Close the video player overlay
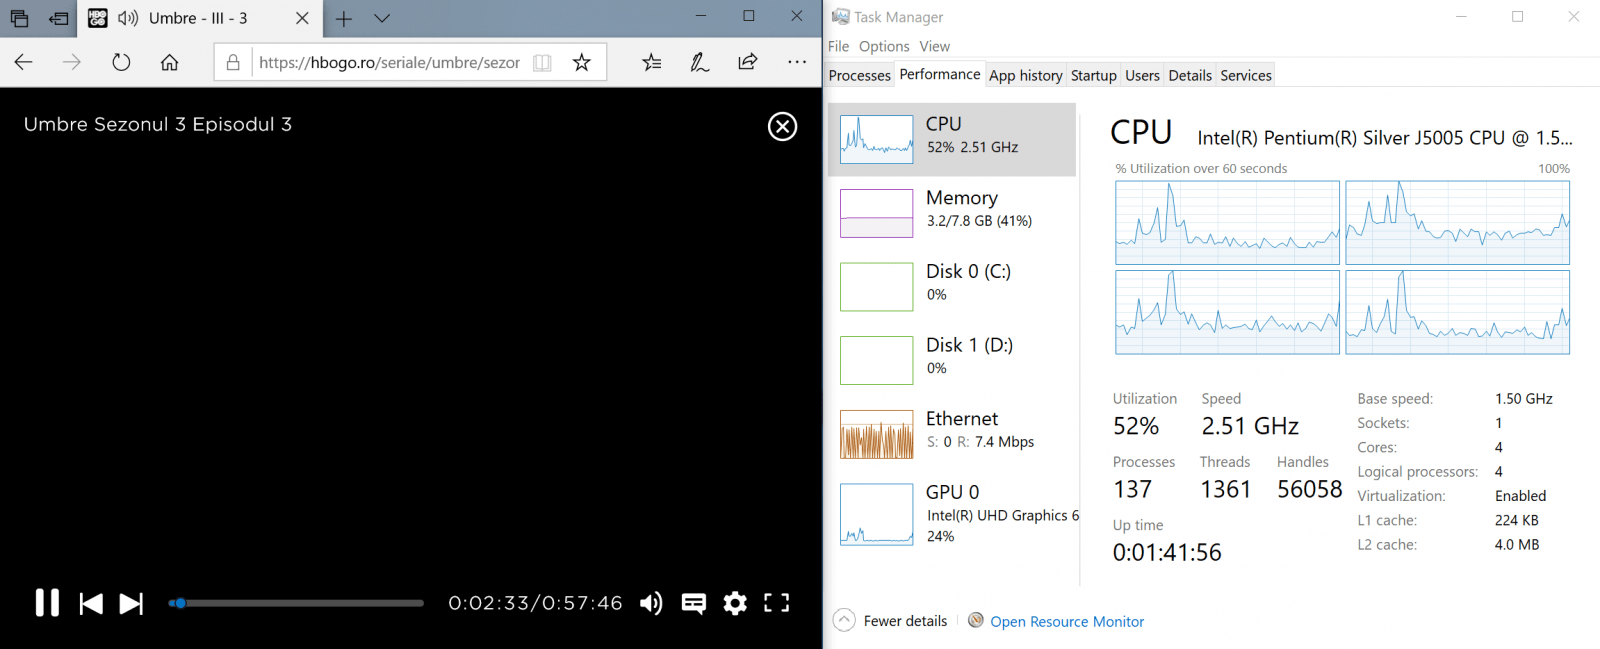Screen dimensions: 1600x649 782,126
